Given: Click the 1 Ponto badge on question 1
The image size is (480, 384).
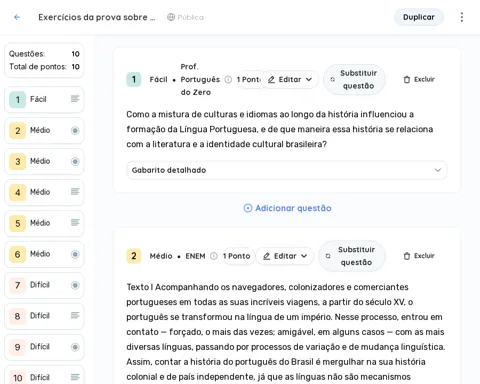Looking at the screenshot, I should tap(248, 79).
